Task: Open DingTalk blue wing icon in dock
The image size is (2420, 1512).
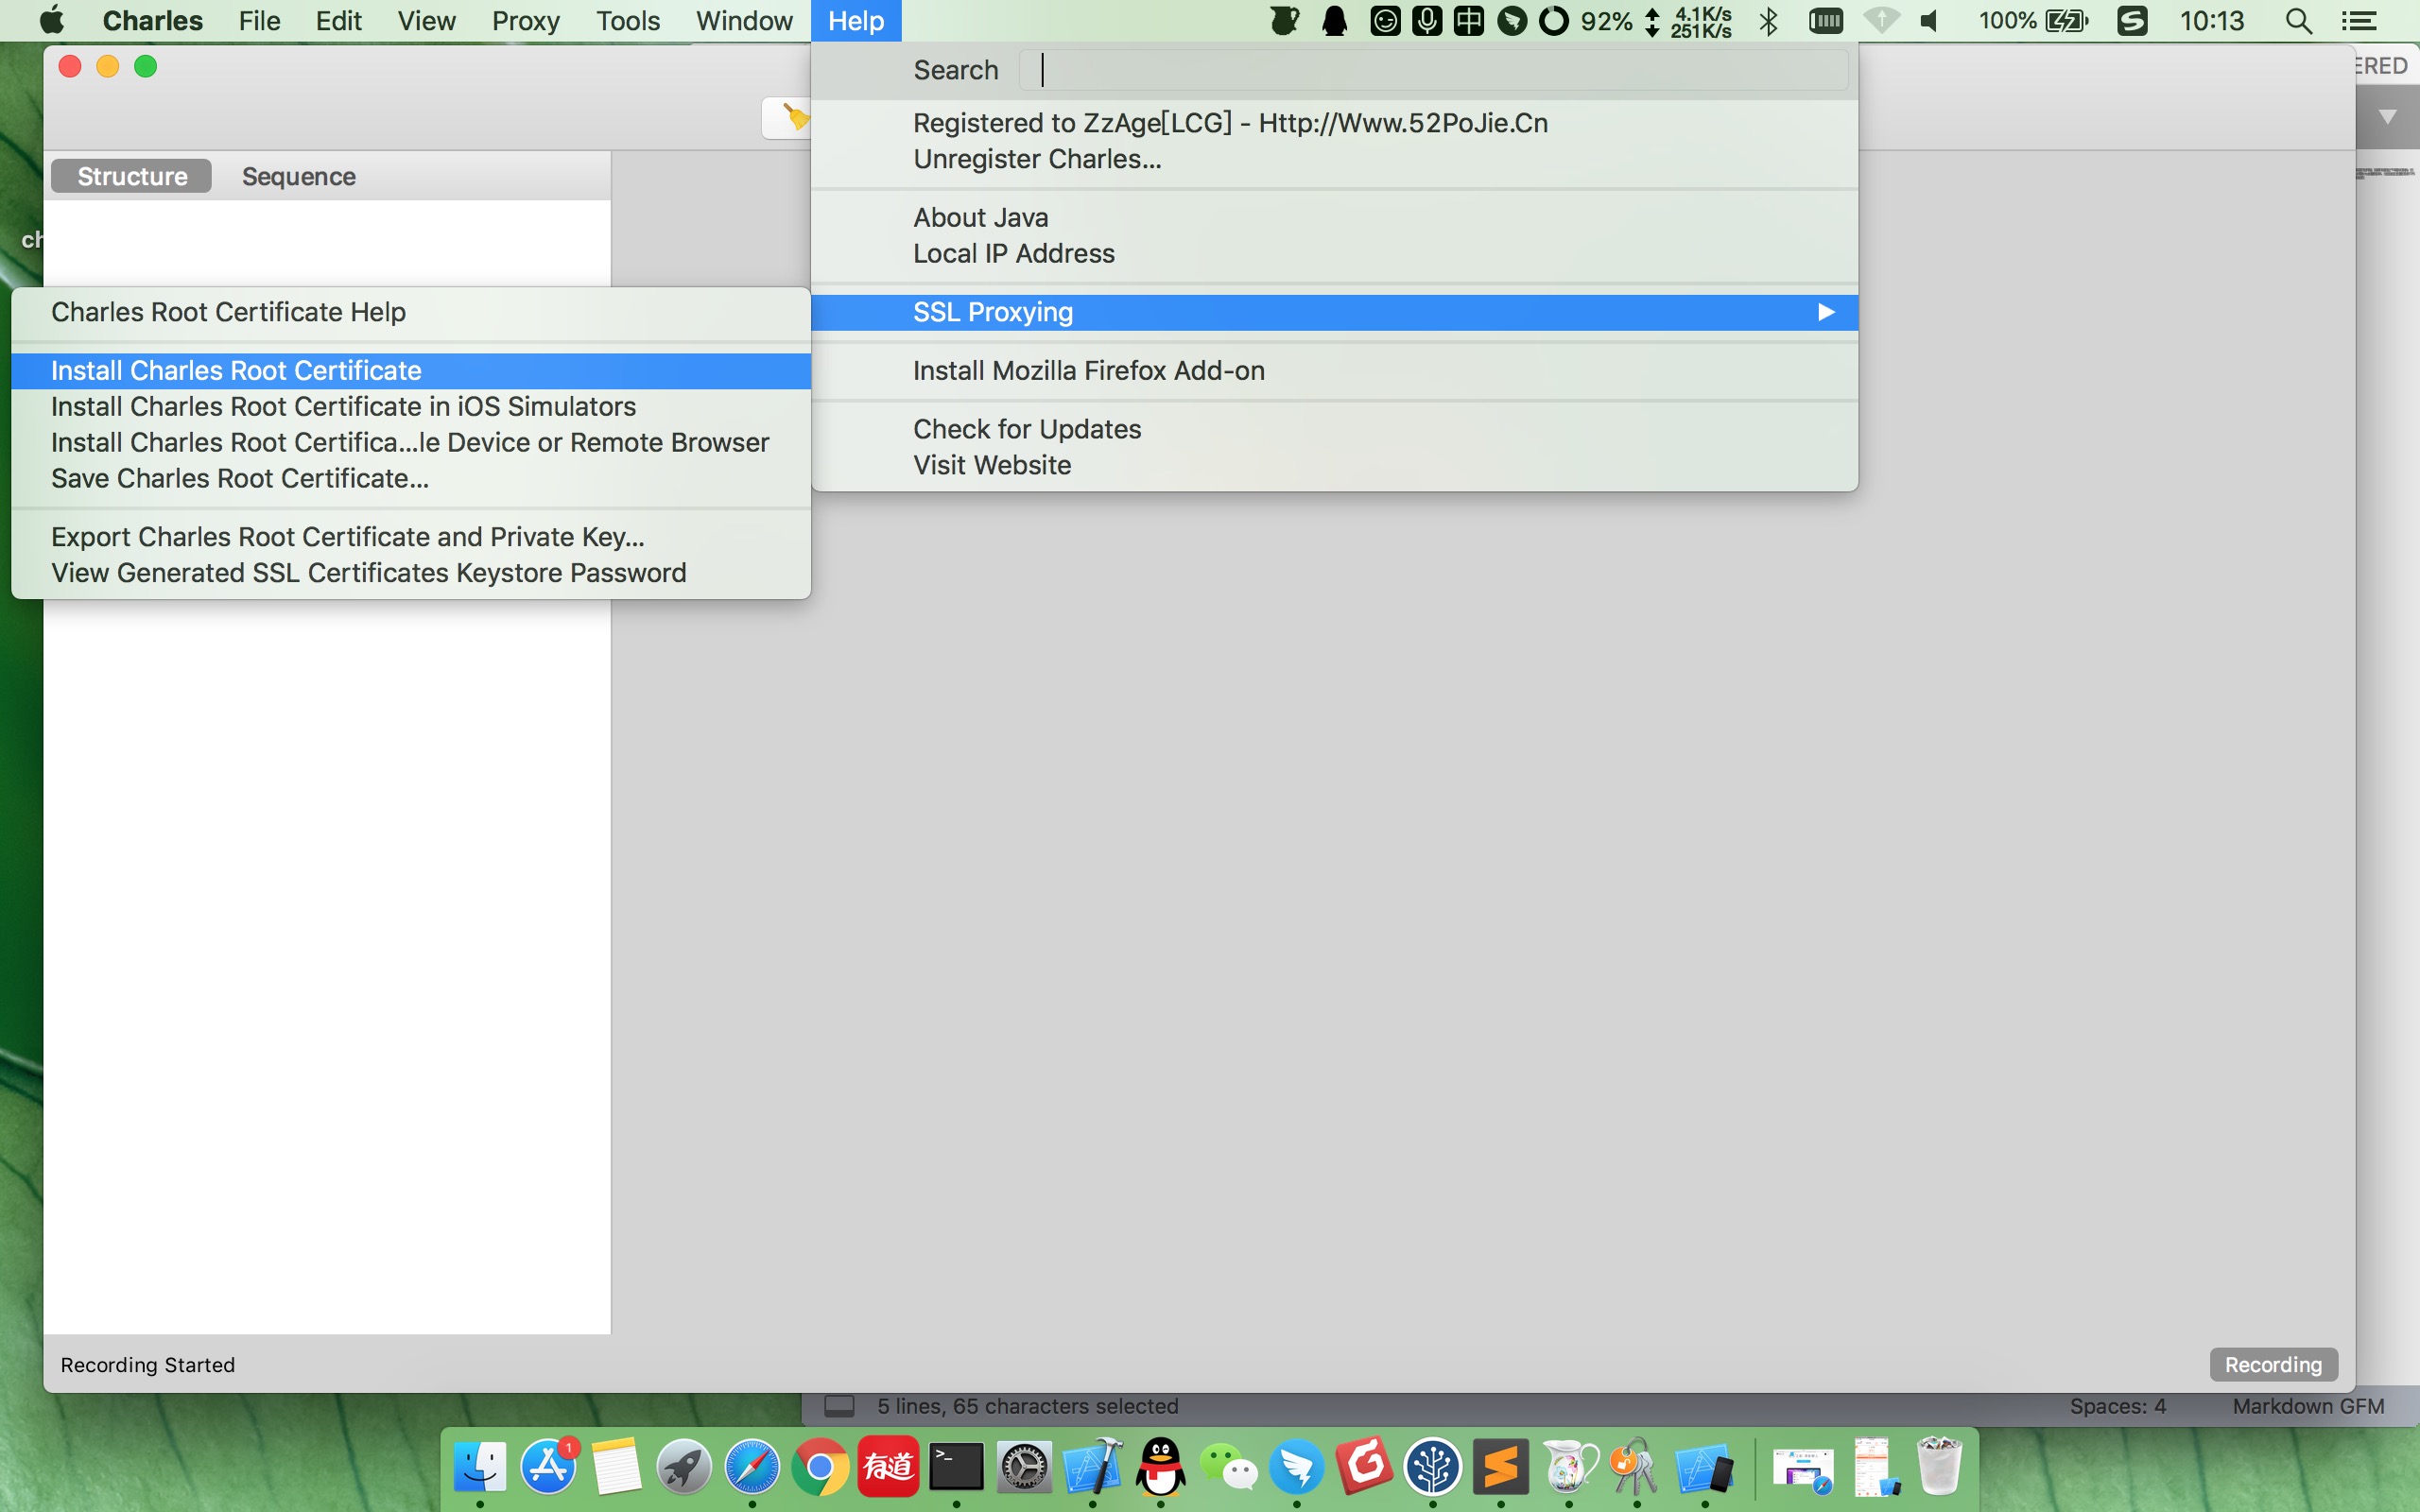Action: [1297, 1467]
